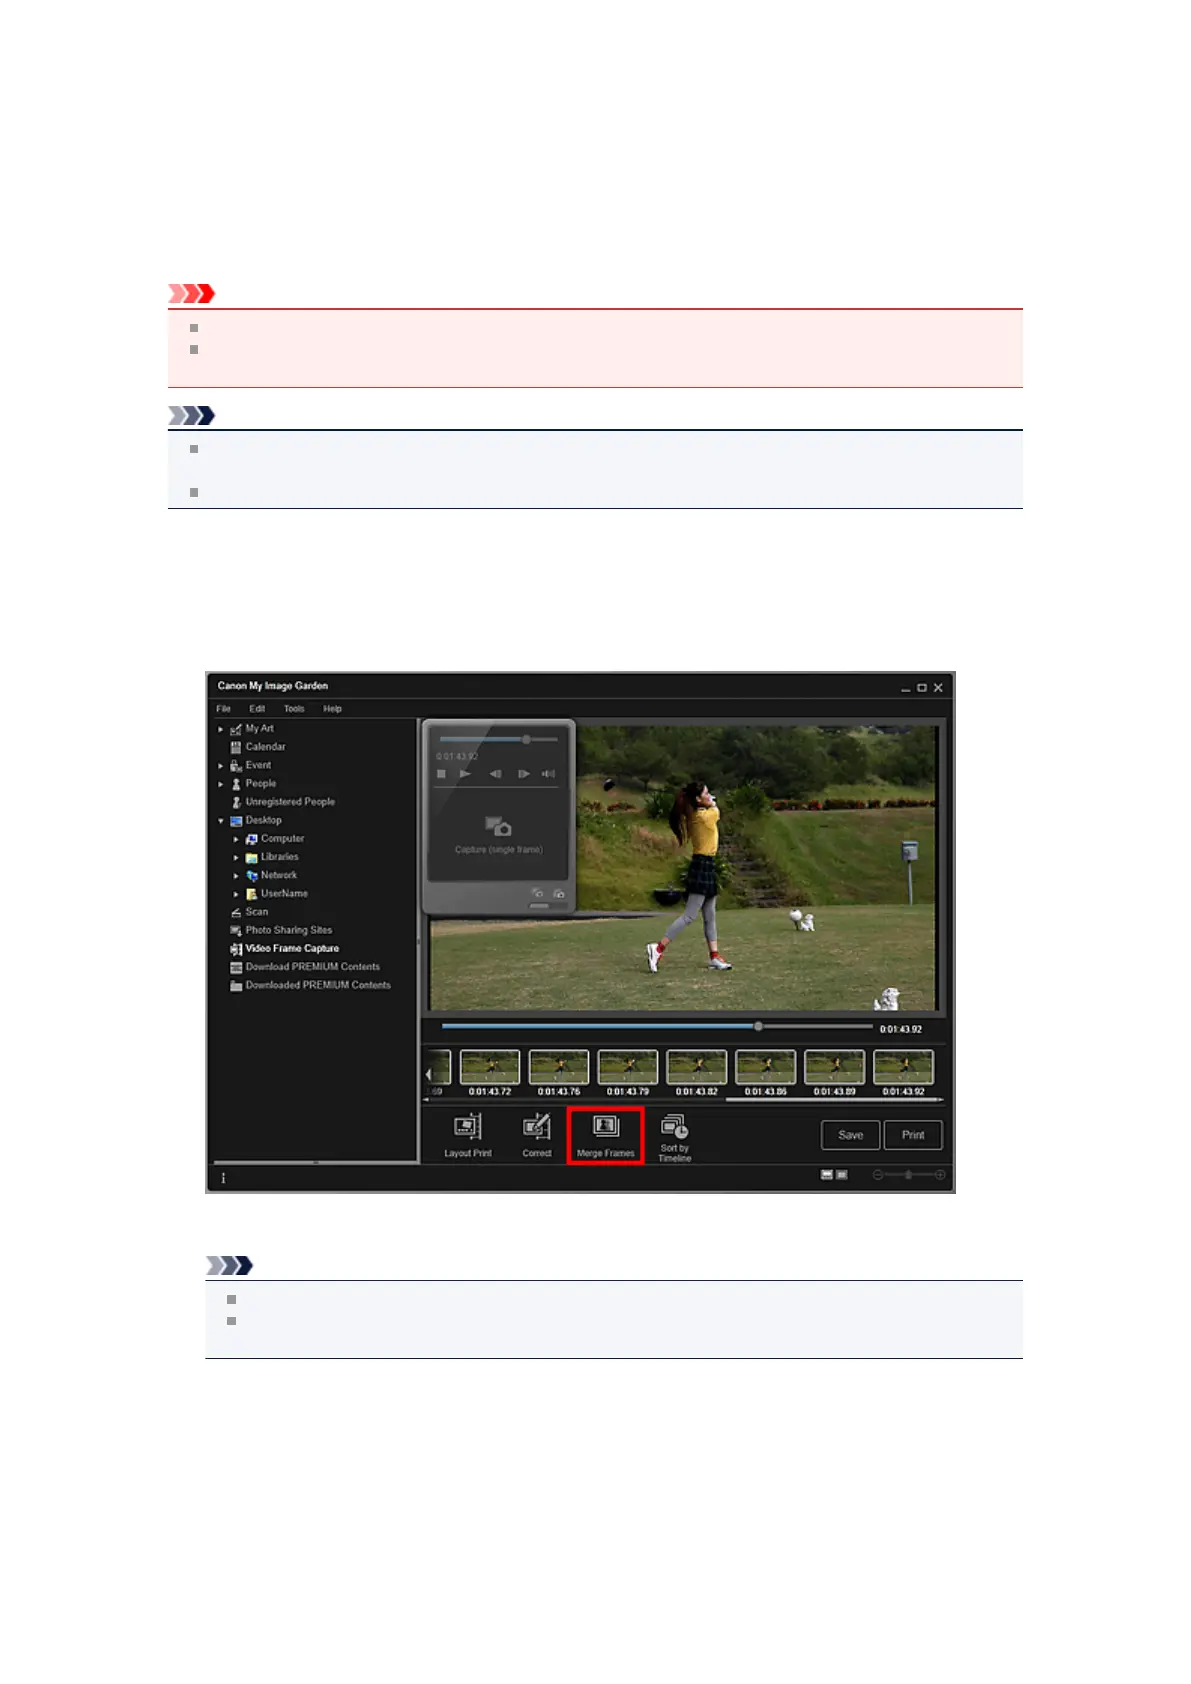Select frame thumbnail 0:01:43.92
This screenshot has width=1191, height=1684.
pyautogui.click(x=904, y=1067)
